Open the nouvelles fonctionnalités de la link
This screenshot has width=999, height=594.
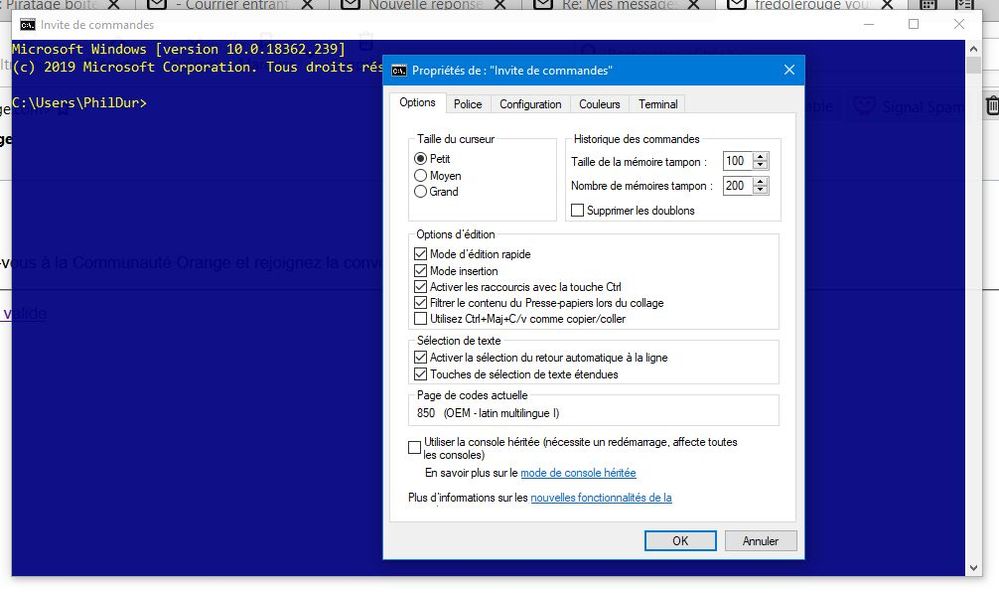coord(601,498)
